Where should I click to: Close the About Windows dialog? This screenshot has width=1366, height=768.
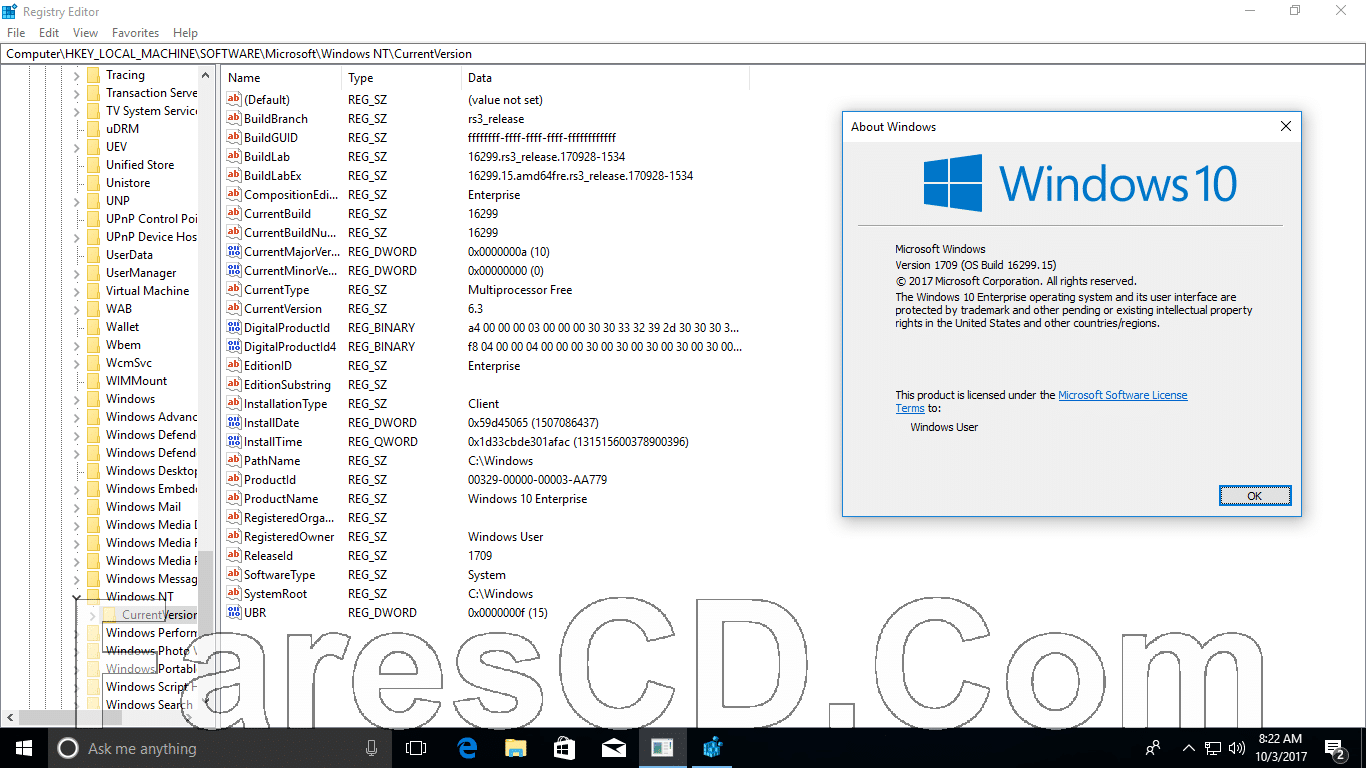(1286, 126)
